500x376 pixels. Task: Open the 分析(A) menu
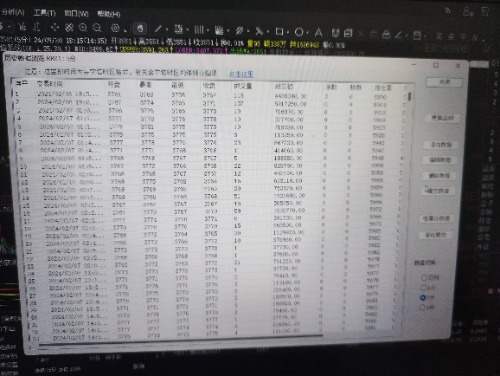click(13, 12)
